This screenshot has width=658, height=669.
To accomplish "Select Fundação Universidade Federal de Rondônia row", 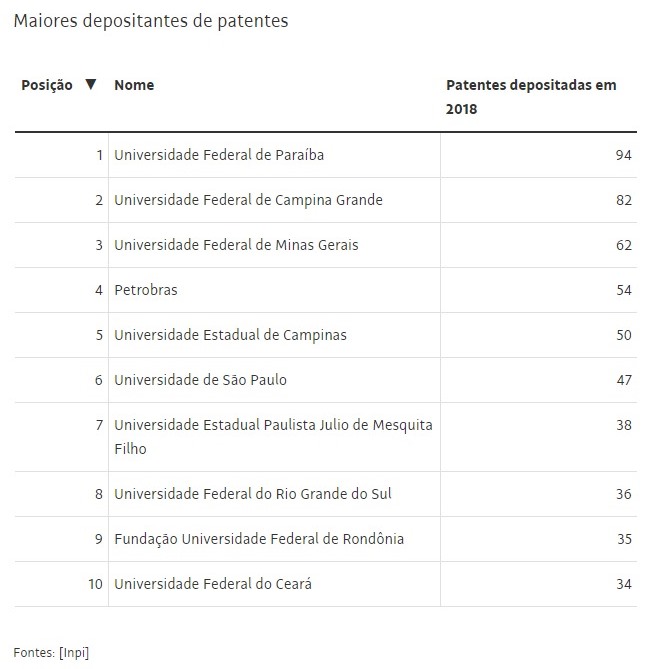I will click(259, 539).
